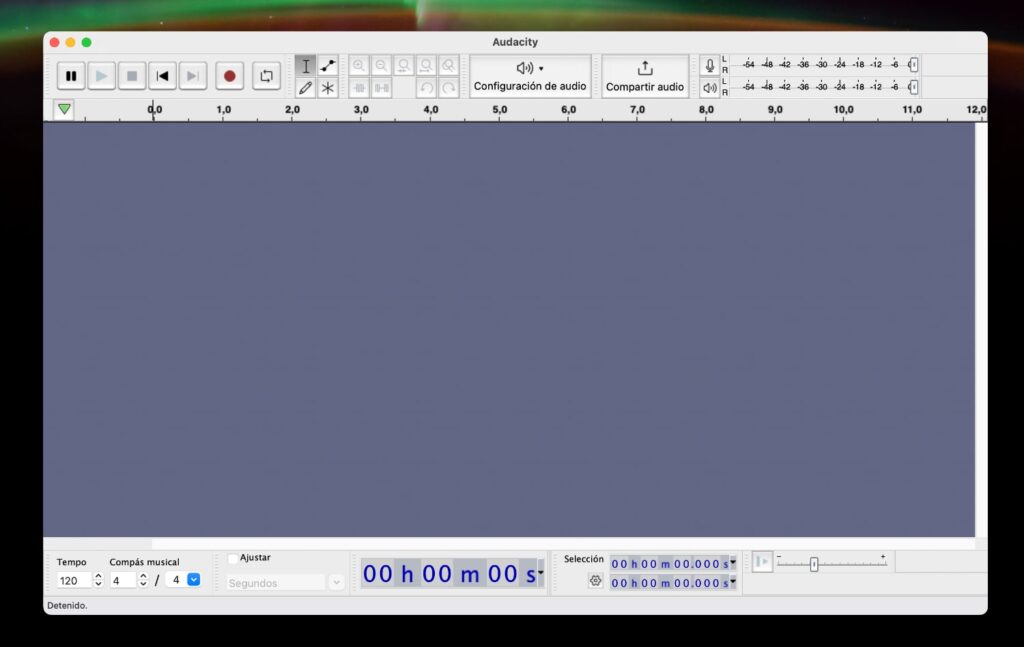
Task: Click the Redo icon
Action: pyautogui.click(x=447, y=88)
